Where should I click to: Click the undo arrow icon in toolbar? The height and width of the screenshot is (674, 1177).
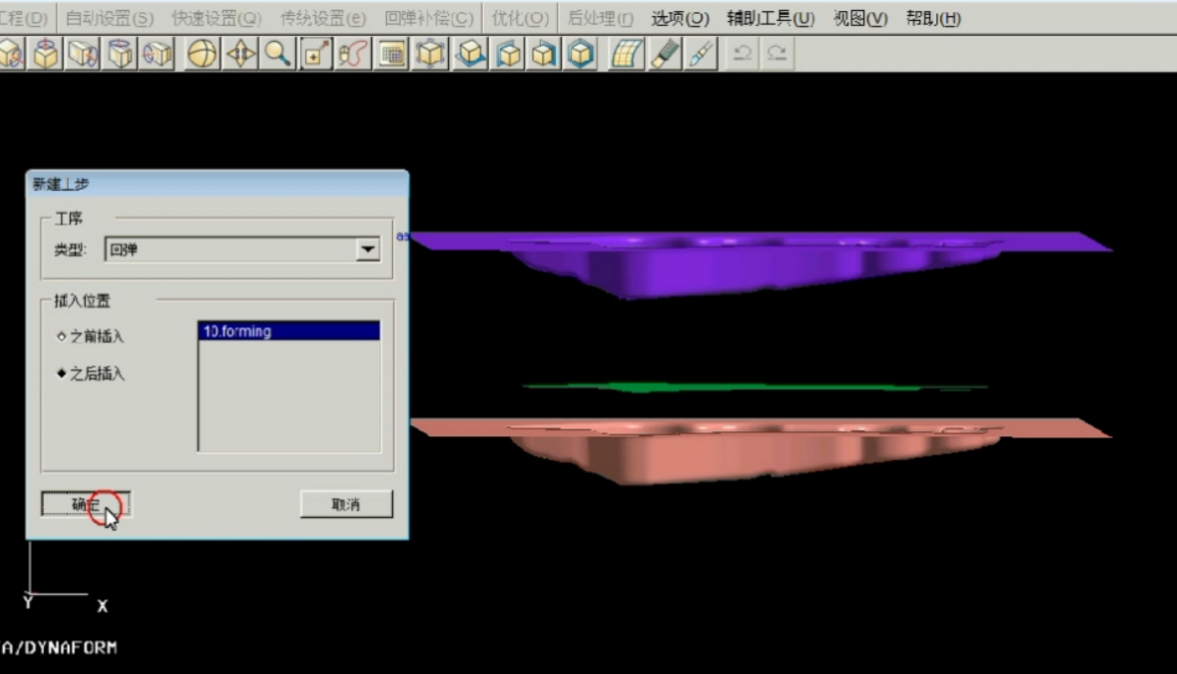click(741, 54)
